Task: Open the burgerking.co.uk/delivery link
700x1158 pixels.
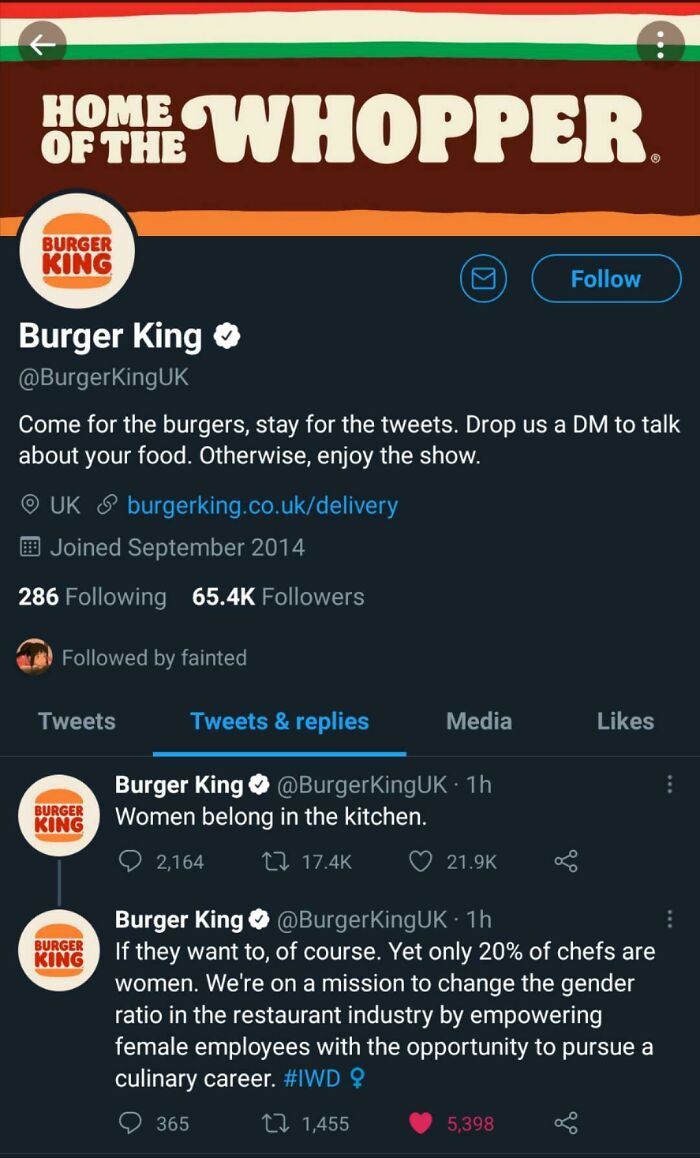Action: [262, 505]
